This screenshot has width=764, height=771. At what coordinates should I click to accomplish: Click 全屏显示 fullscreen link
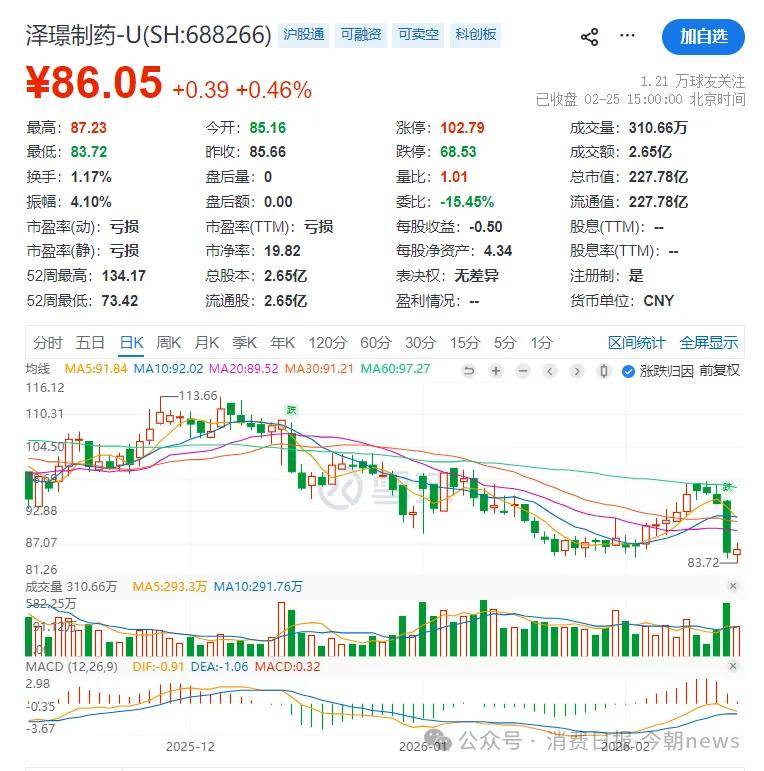coord(709,343)
